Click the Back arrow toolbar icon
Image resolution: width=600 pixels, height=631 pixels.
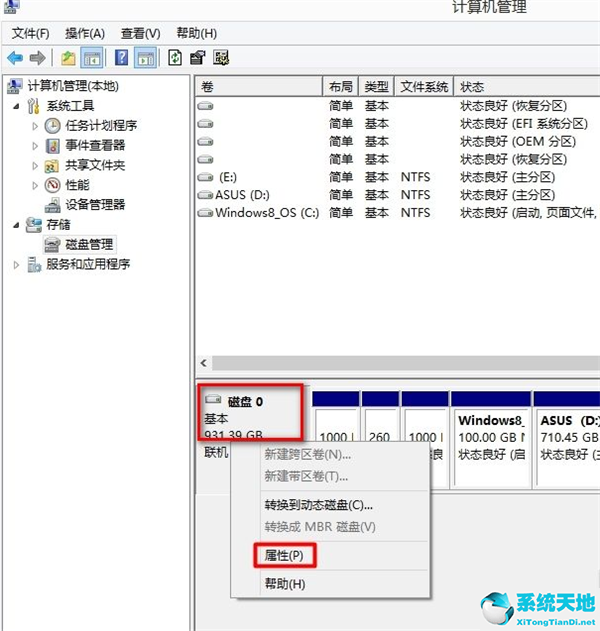16,58
